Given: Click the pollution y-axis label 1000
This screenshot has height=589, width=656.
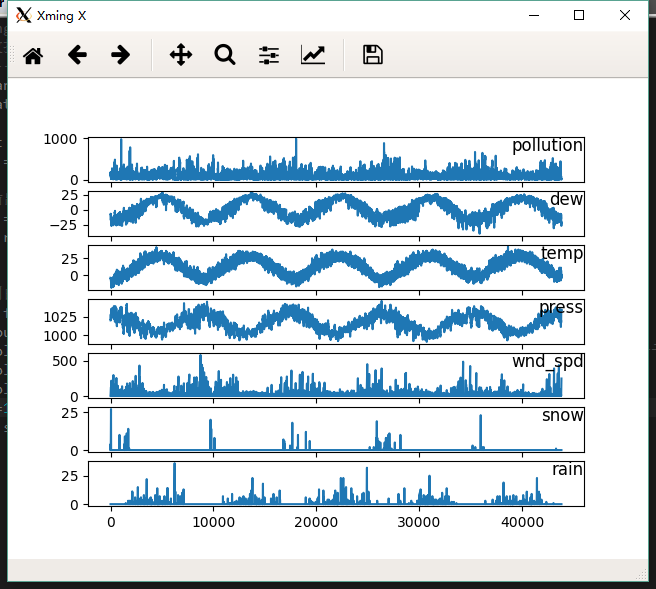Looking at the screenshot, I should pyautogui.click(x=60, y=139).
